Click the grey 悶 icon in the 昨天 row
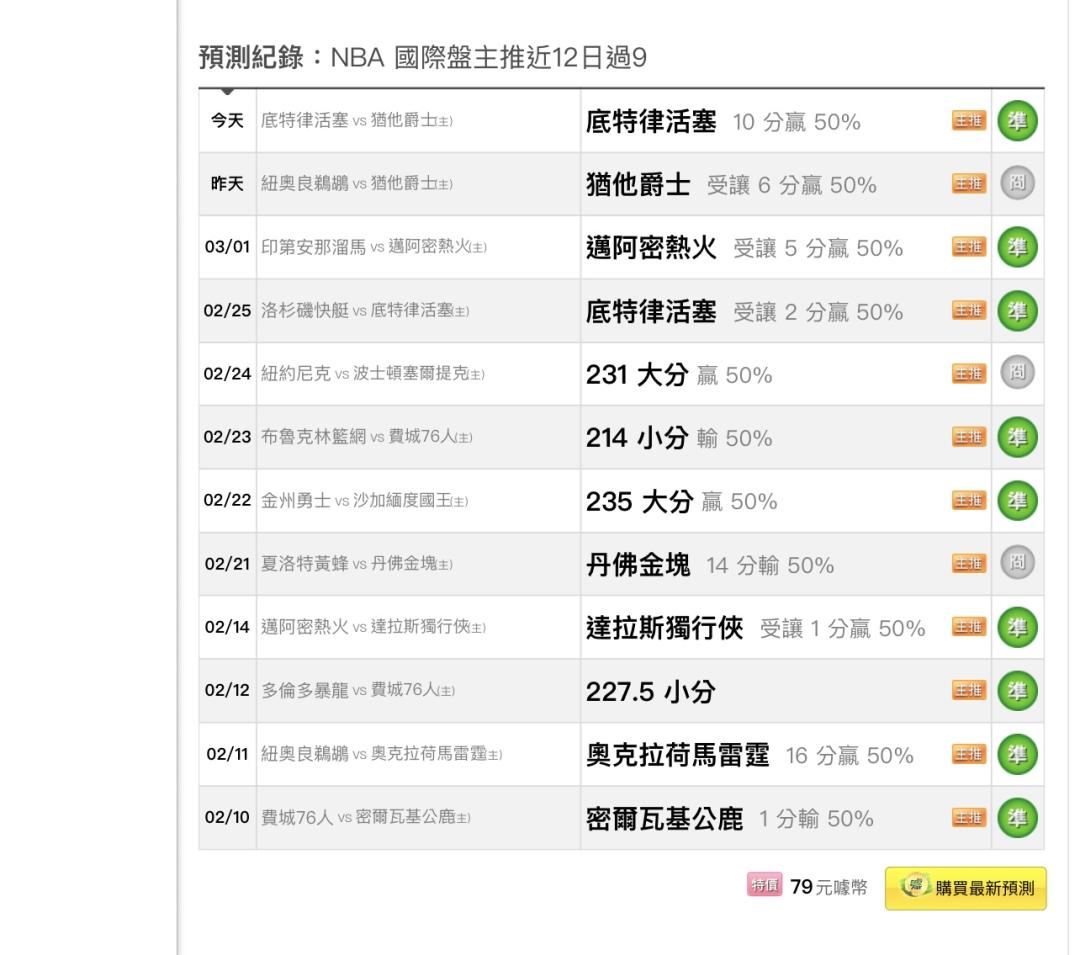The width and height of the screenshot is (1080, 955). point(1017,183)
